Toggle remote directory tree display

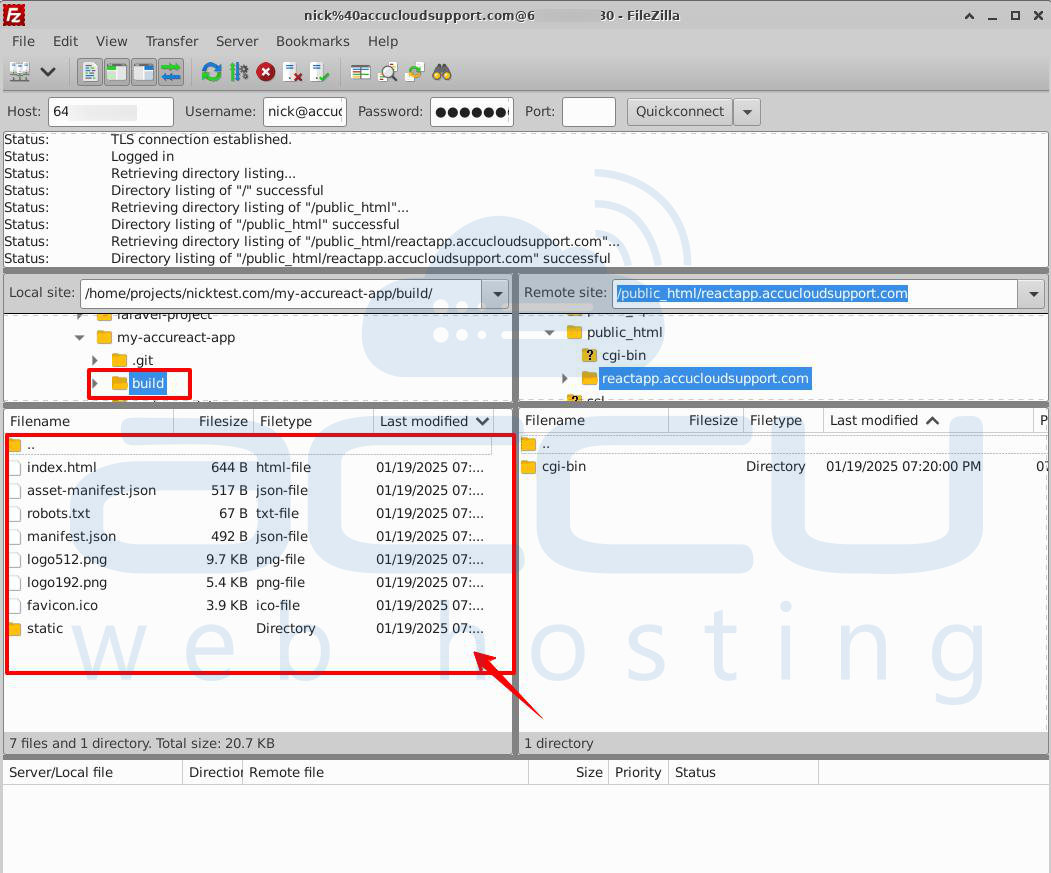(143, 72)
